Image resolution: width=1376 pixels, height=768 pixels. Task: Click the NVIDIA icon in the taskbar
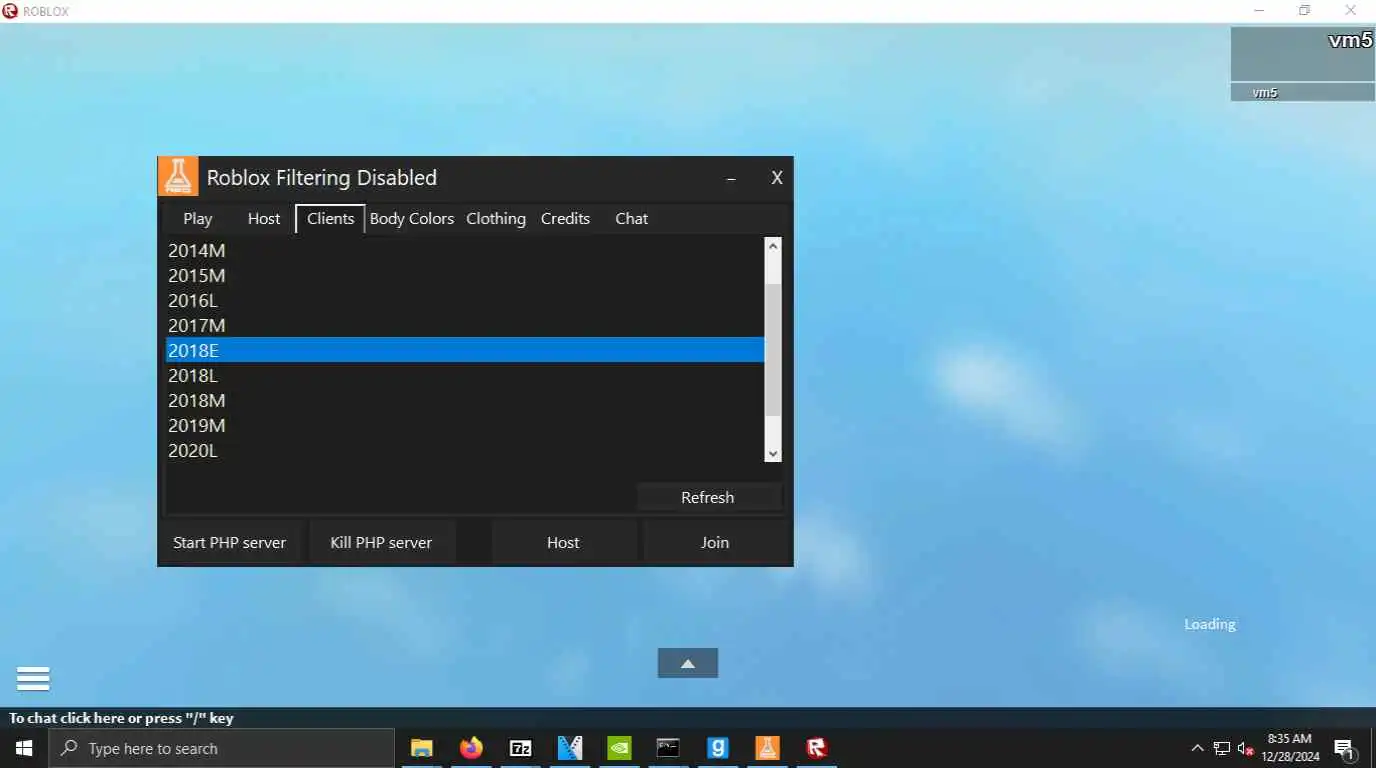619,748
